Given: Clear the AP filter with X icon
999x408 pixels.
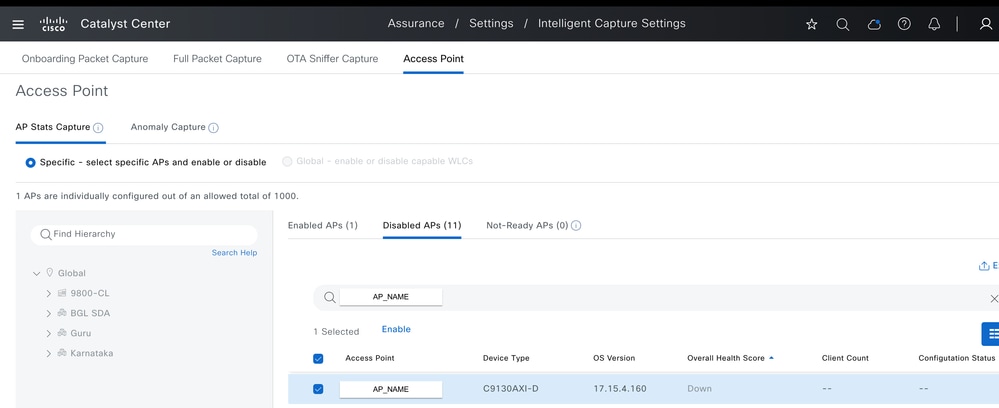Looking at the screenshot, I should pyautogui.click(x=993, y=298).
